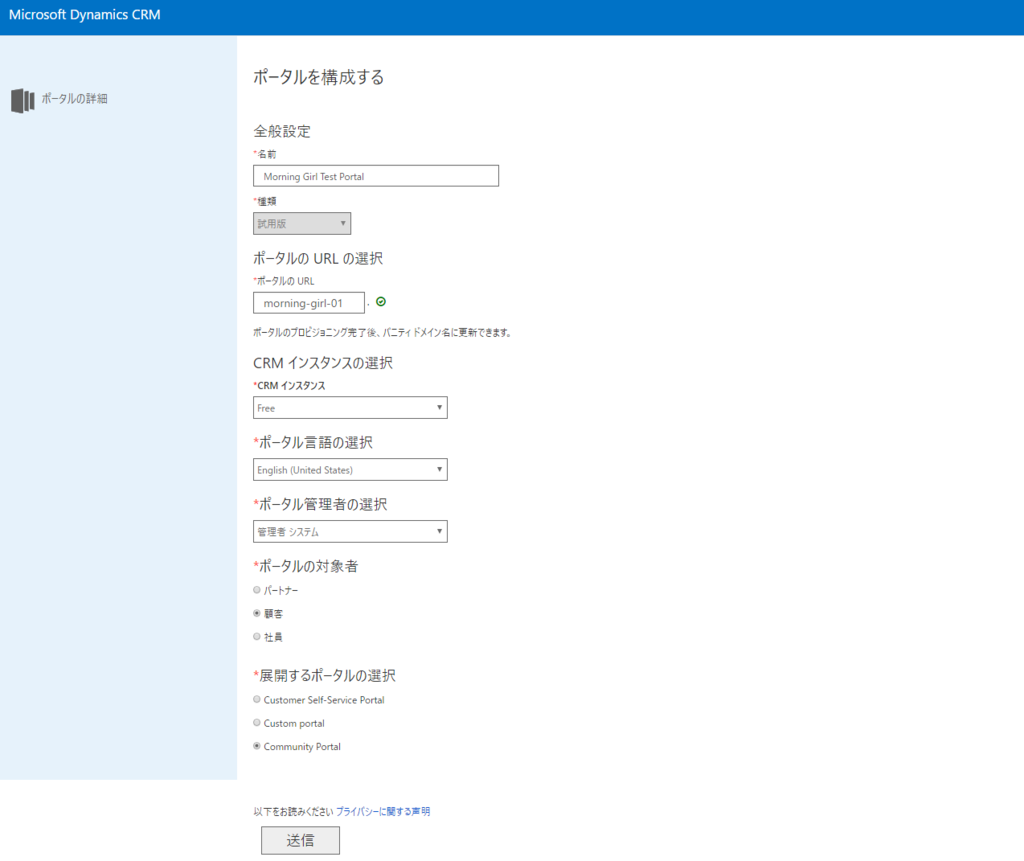
Task: Click the ポータルの詳細 sidebar icon
Action: coord(22,99)
